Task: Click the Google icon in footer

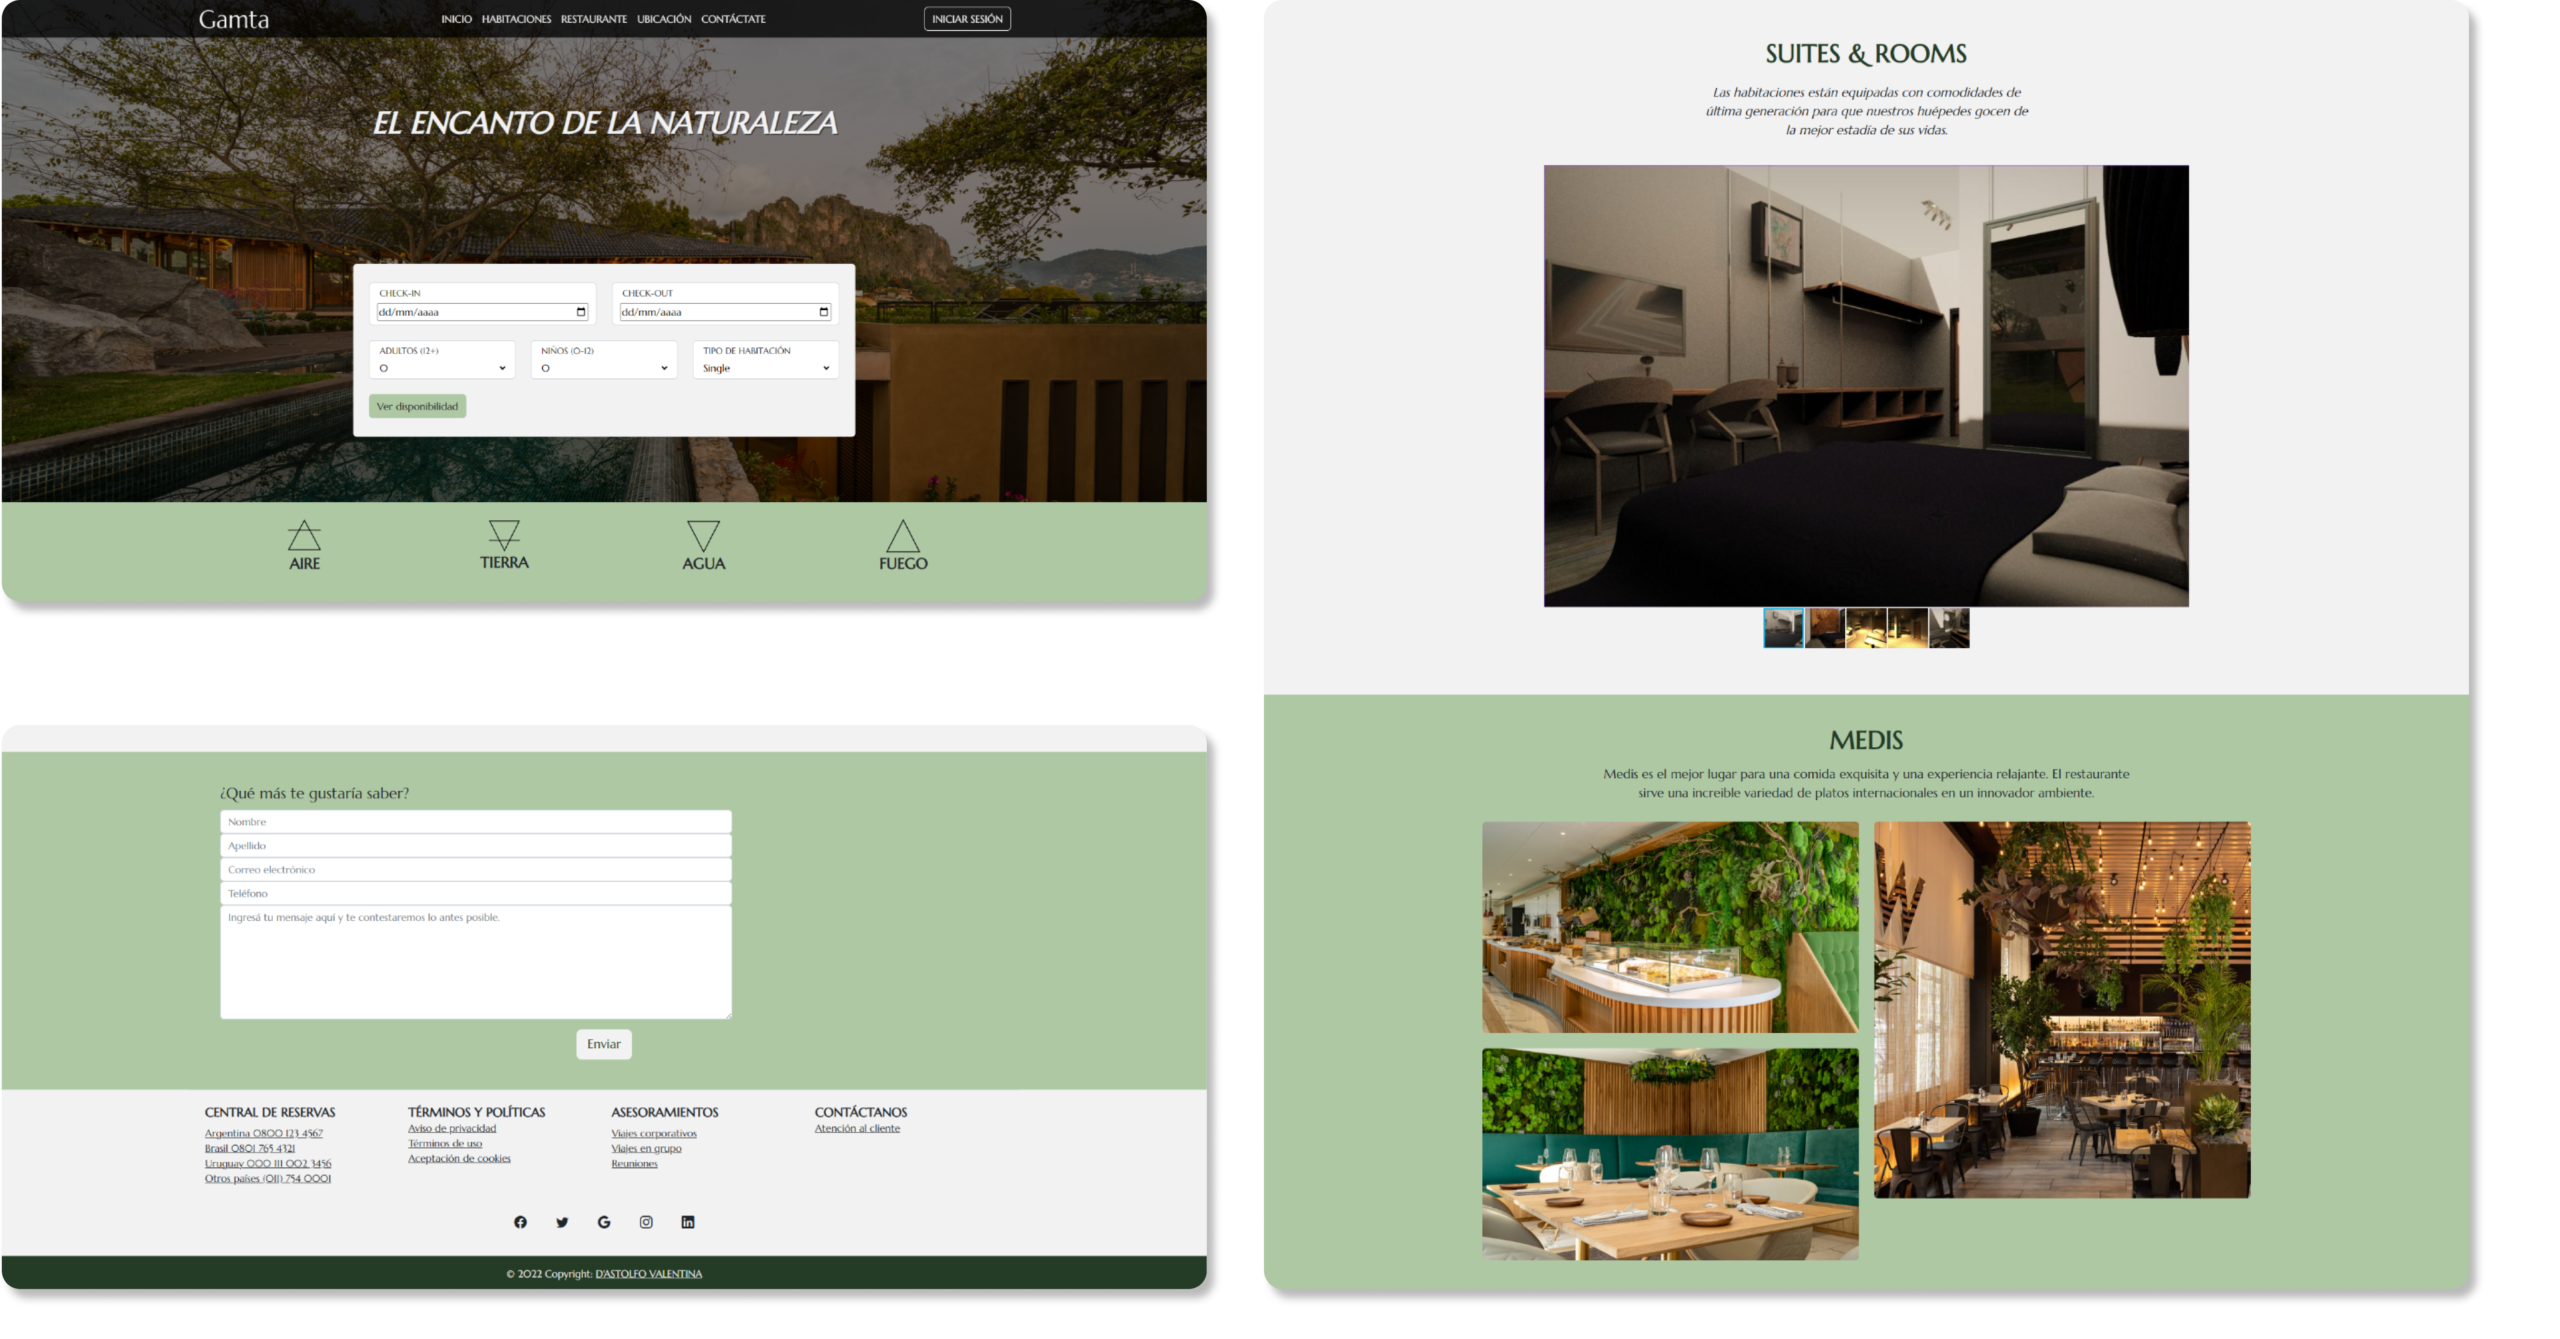Action: [604, 1222]
